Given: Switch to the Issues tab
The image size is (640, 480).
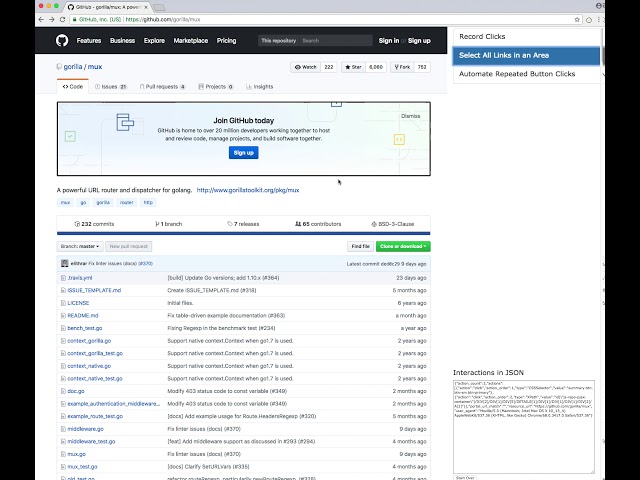Looking at the screenshot, I should pos(111,87).
